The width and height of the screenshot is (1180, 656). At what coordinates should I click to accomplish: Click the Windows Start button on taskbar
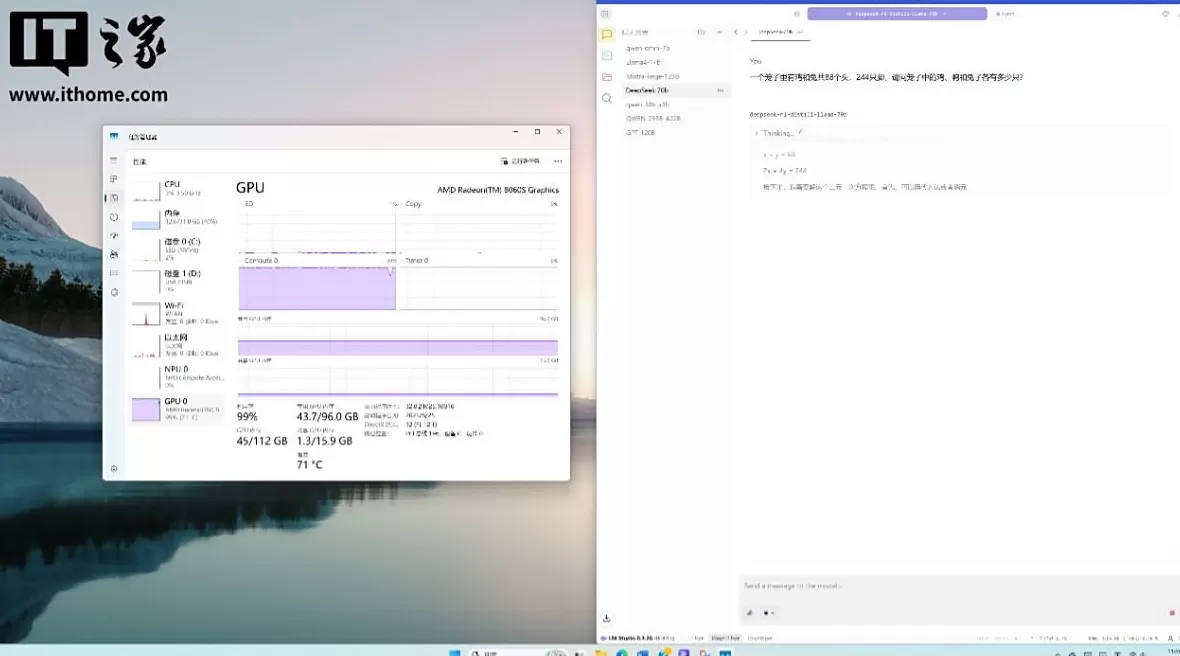[x=455, y=653]
